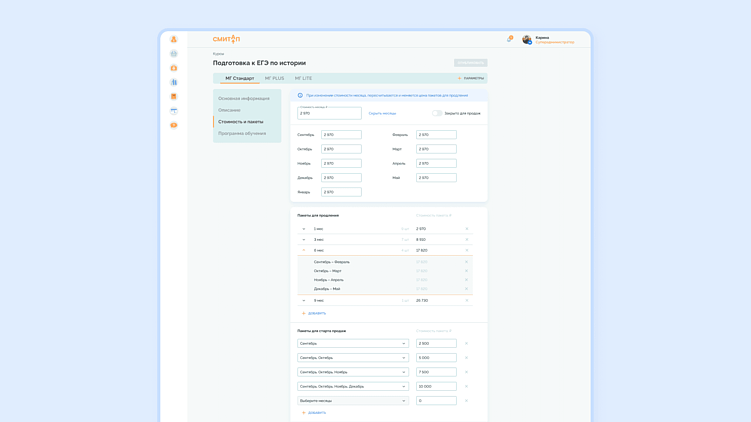Click the orange eye sidebar icon
751x422 pixels.
[174, 125]
